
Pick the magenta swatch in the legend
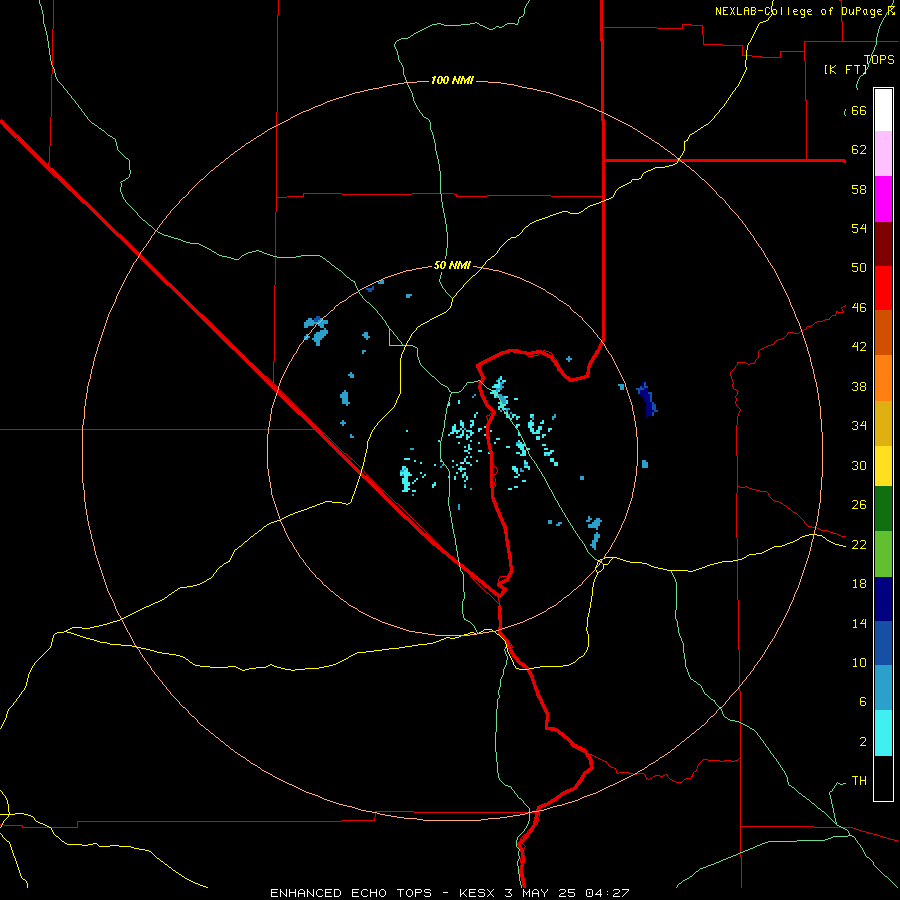pos(883,199)
